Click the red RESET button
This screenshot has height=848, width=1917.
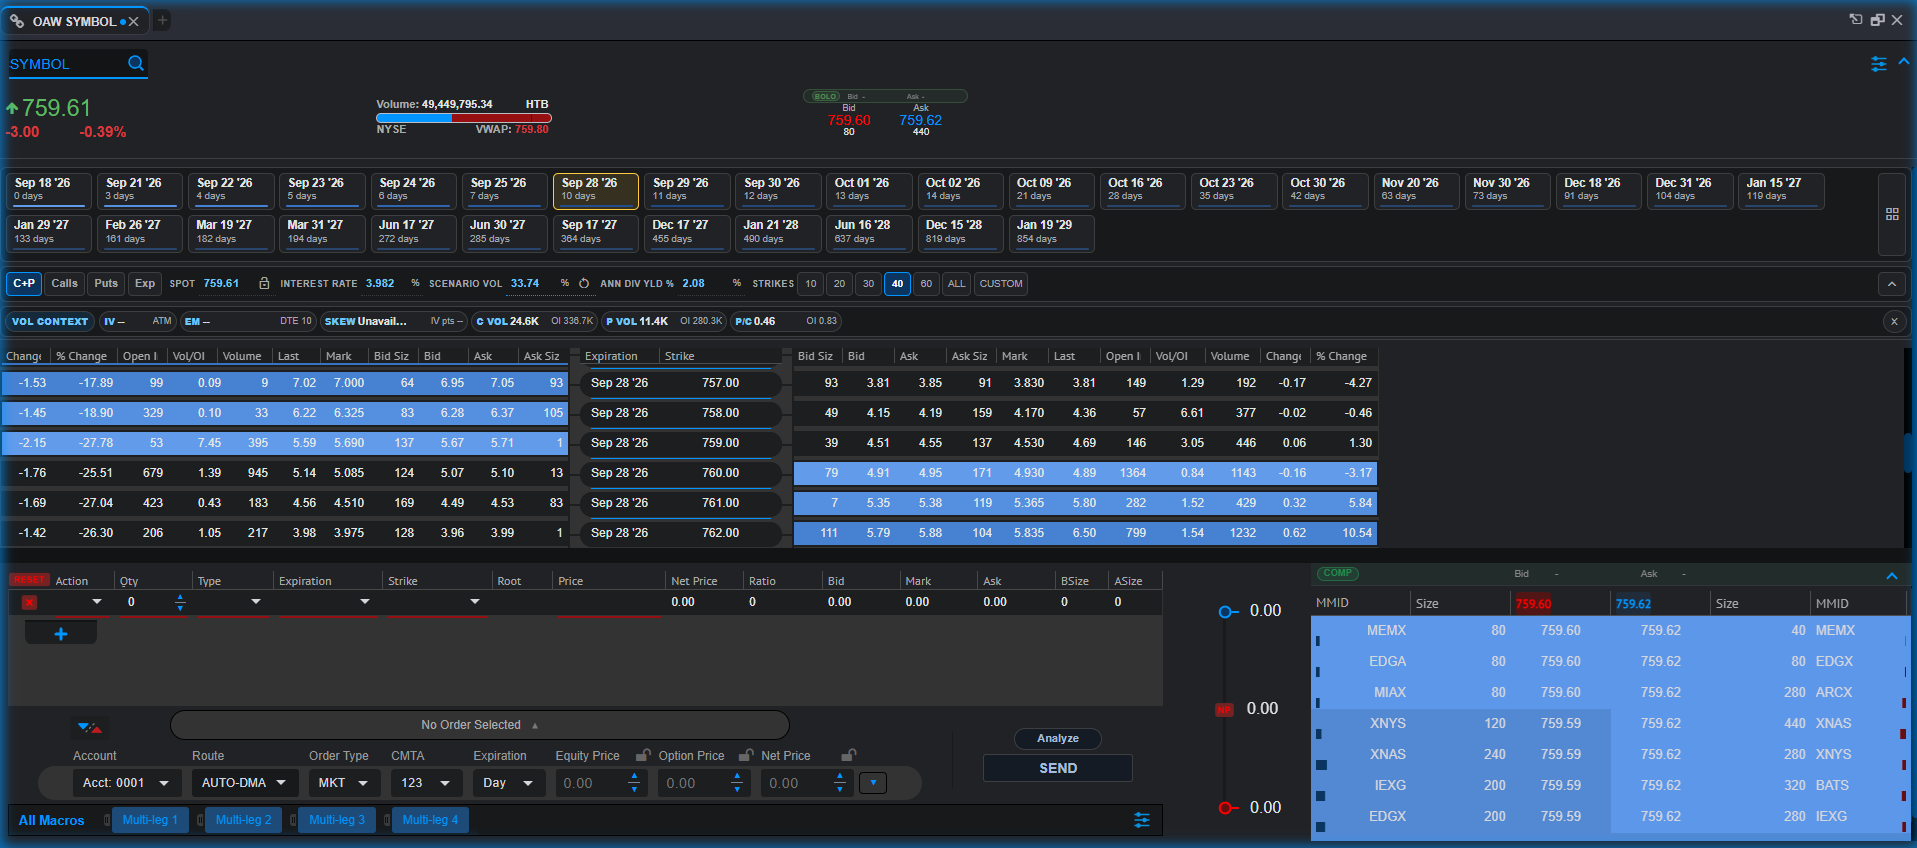point(29,580)
